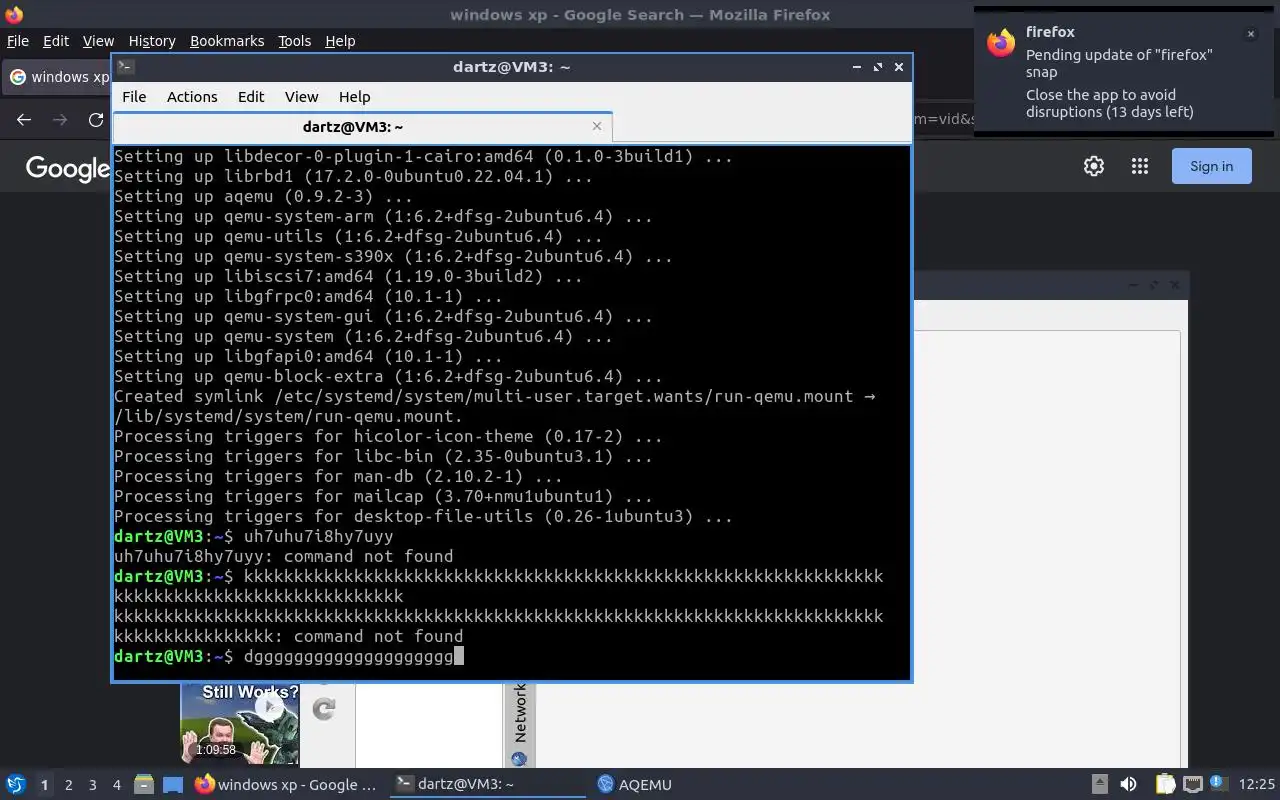Click the network connection tray icon
1280x800 pixels.
point(1192,784)
